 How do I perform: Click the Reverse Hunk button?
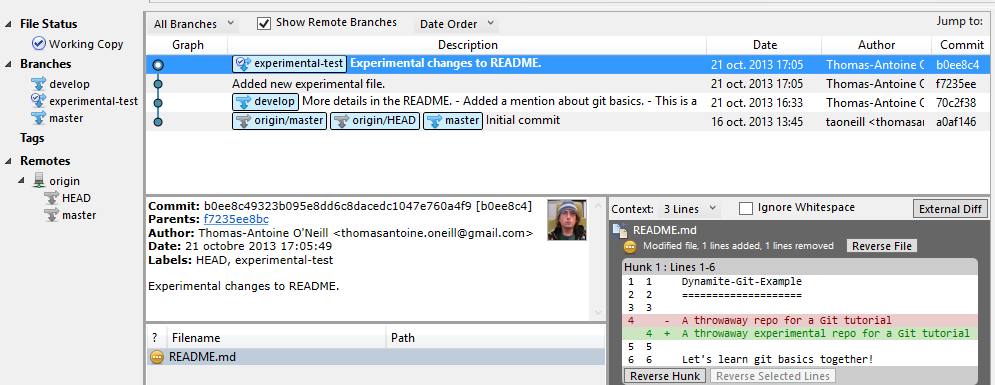pos(665,375)
